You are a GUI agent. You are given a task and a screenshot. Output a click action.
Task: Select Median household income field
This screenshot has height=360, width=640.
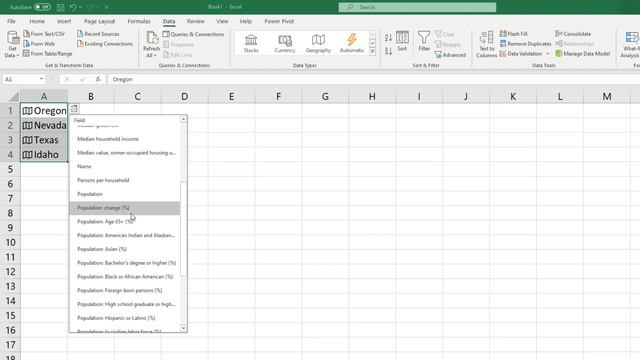click(x=124, y=139)
